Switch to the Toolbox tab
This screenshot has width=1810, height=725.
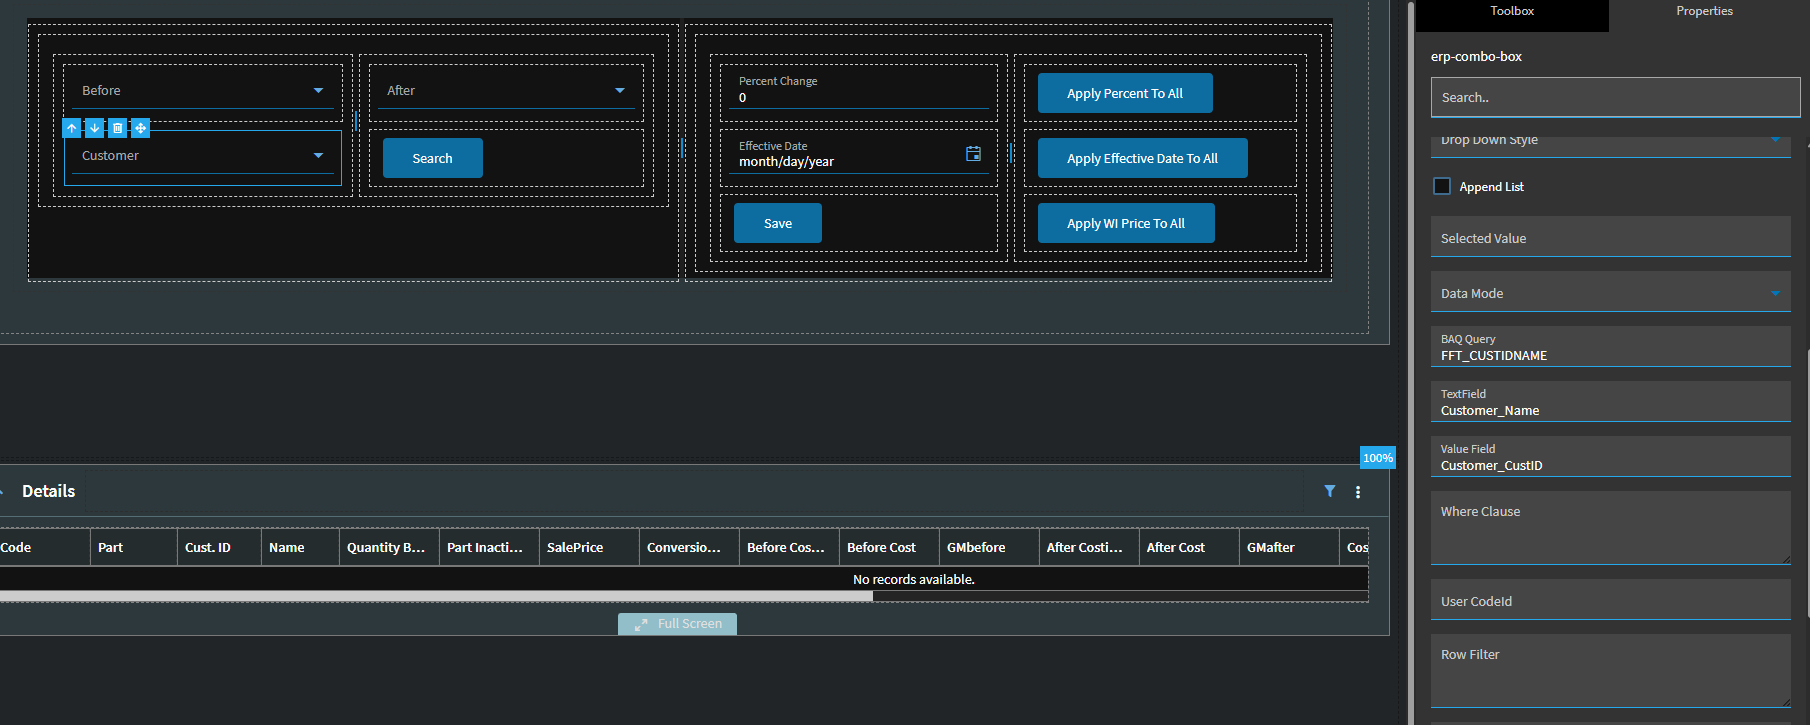tap(1511, 12)
